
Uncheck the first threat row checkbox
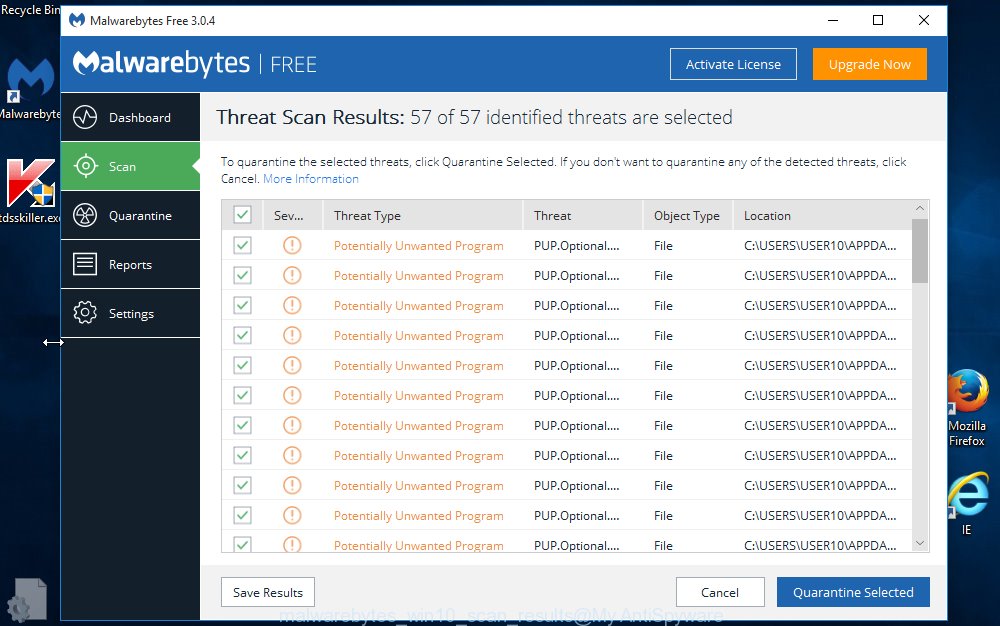tap(242, 246)
